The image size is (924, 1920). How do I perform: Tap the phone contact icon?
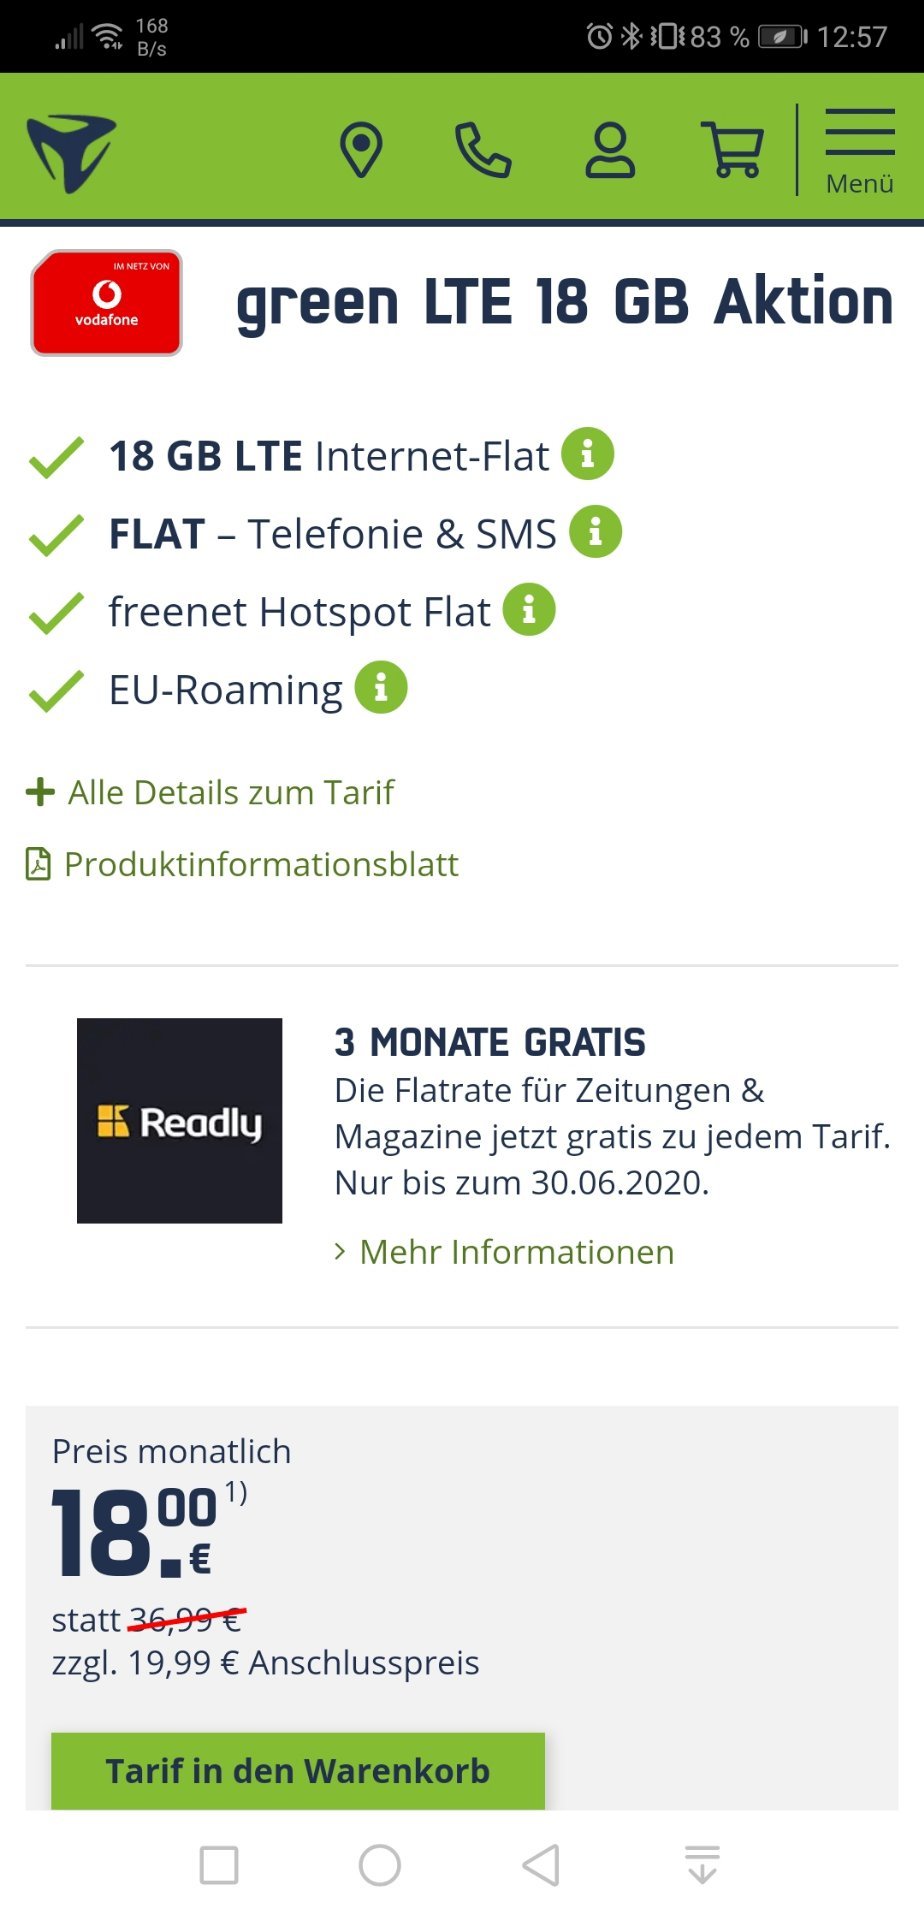coord(483,150)
